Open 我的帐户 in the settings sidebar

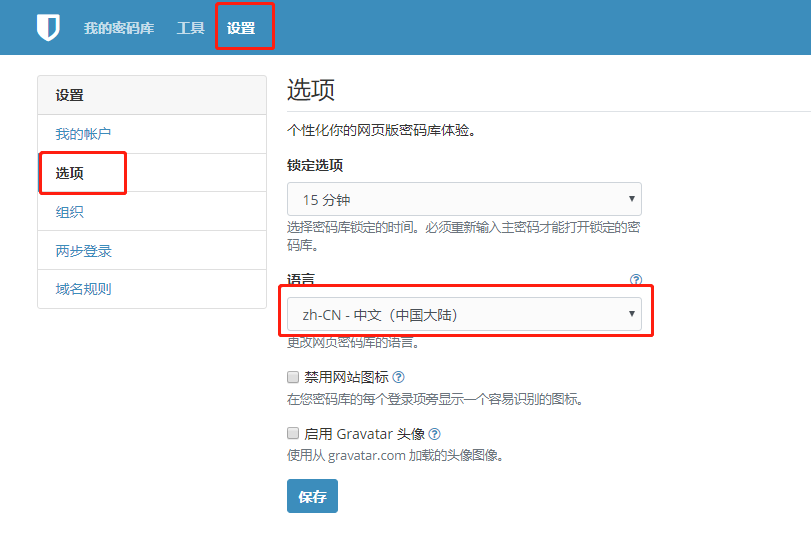[83, 134]
